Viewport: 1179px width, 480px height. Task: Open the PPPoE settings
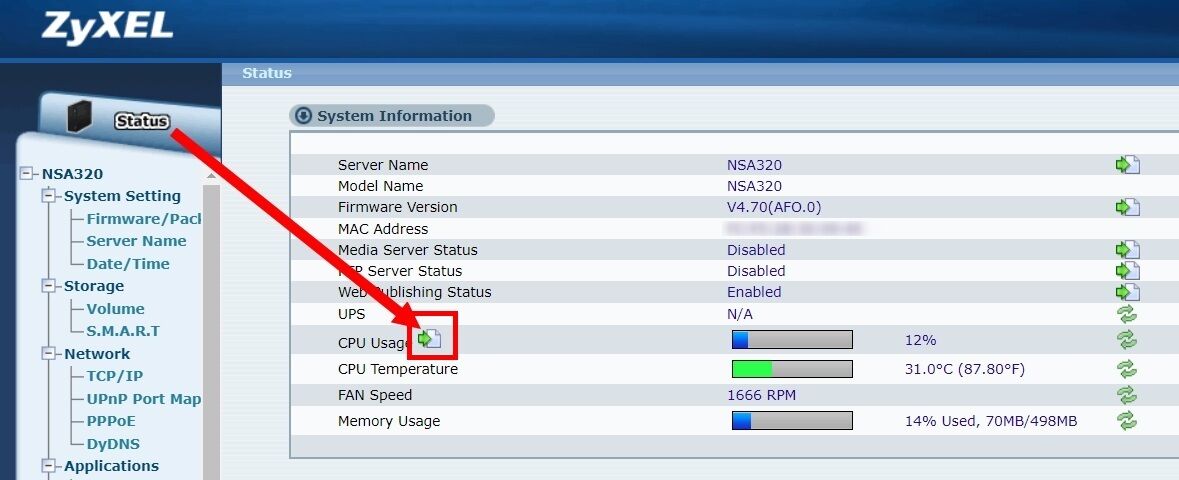tap(111, 421)
